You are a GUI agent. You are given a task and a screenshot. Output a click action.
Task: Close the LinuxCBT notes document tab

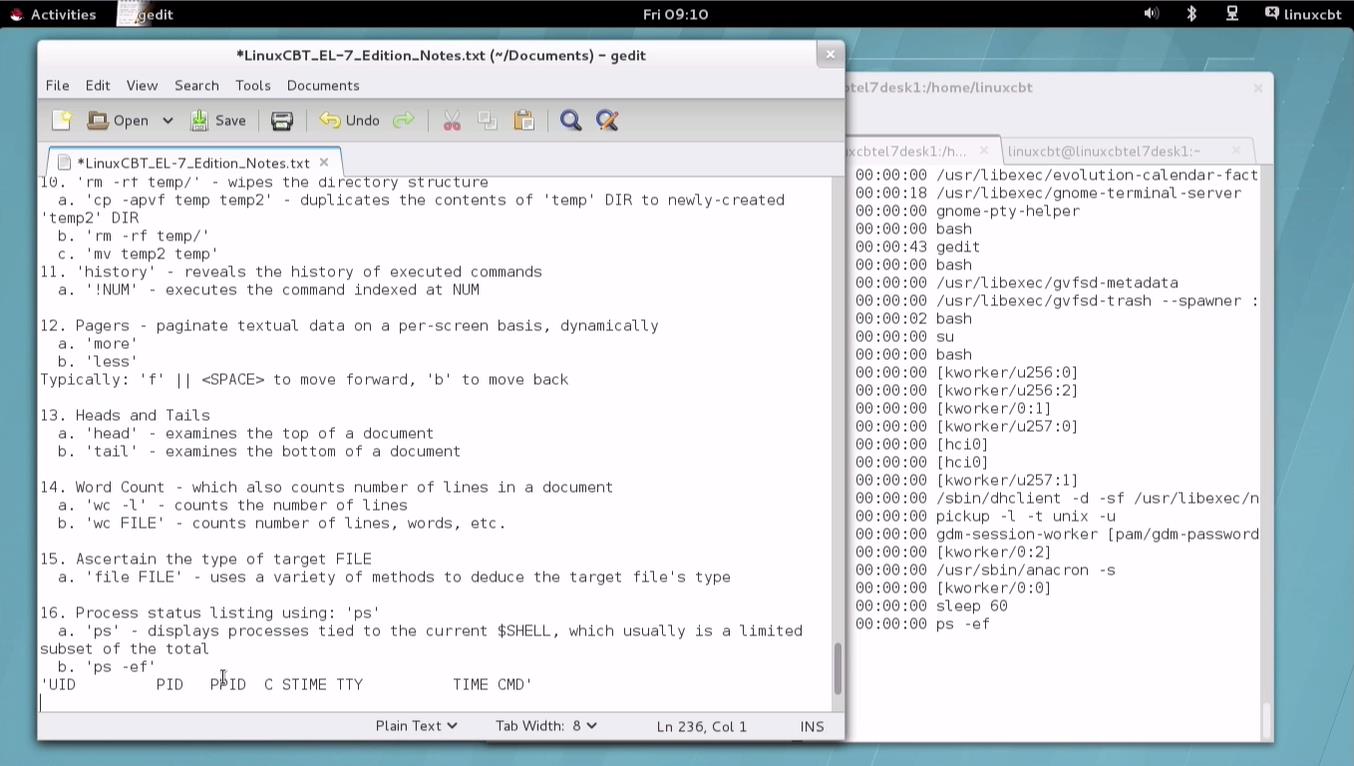pyautogui.click(x=324, y=162)
